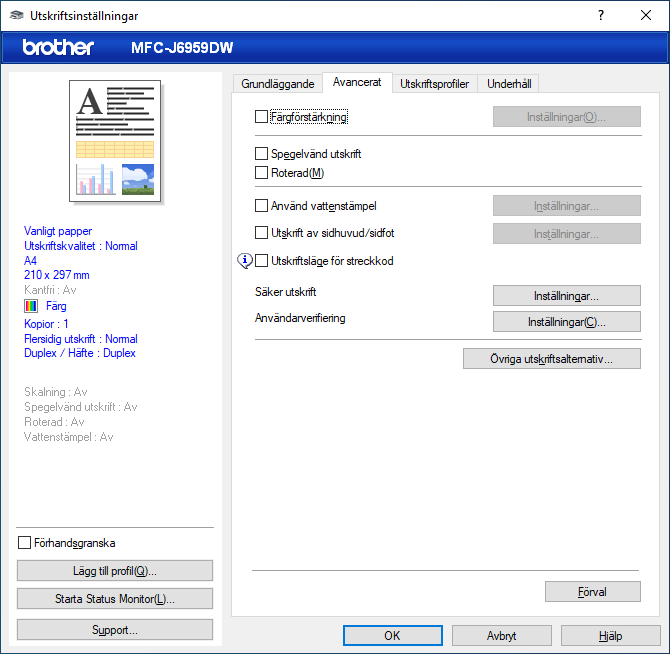
Task: Confirm with the OK button
Action: [x=393, y=636]
